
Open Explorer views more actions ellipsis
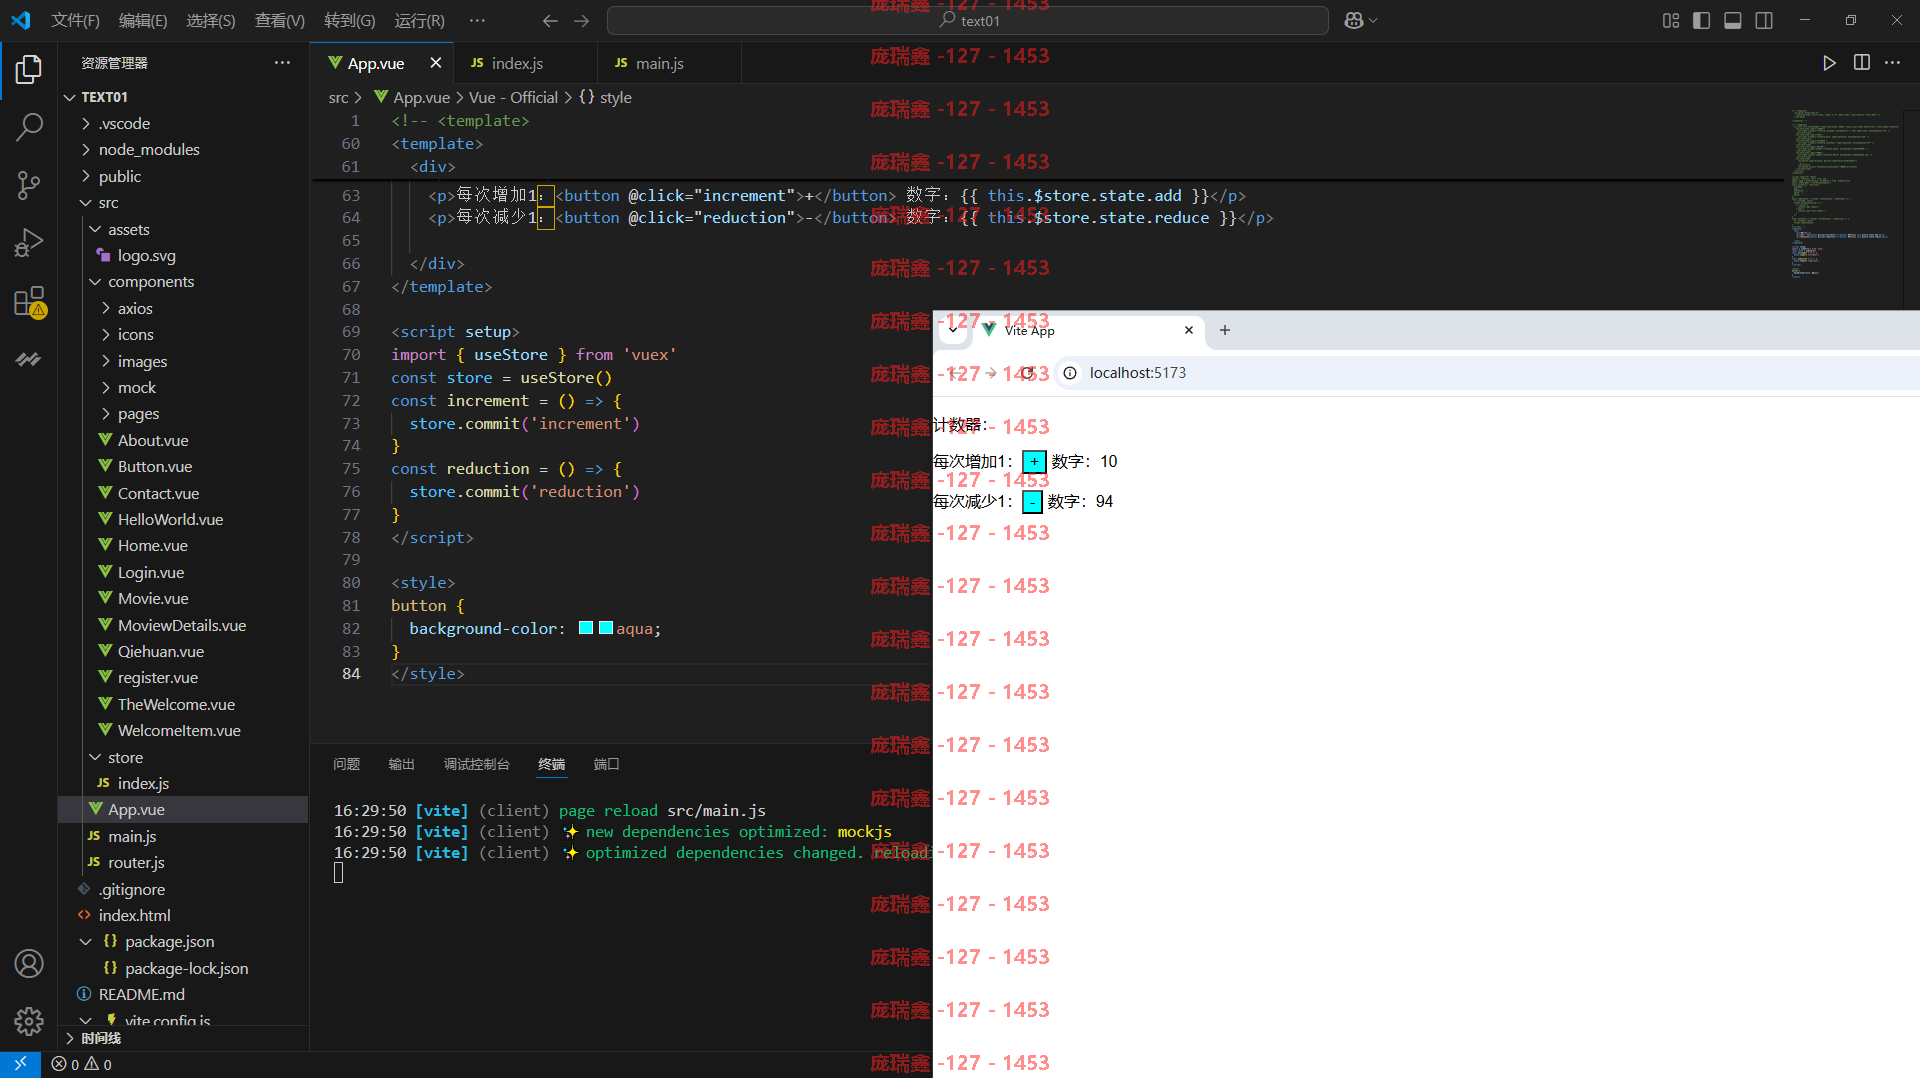282,63
